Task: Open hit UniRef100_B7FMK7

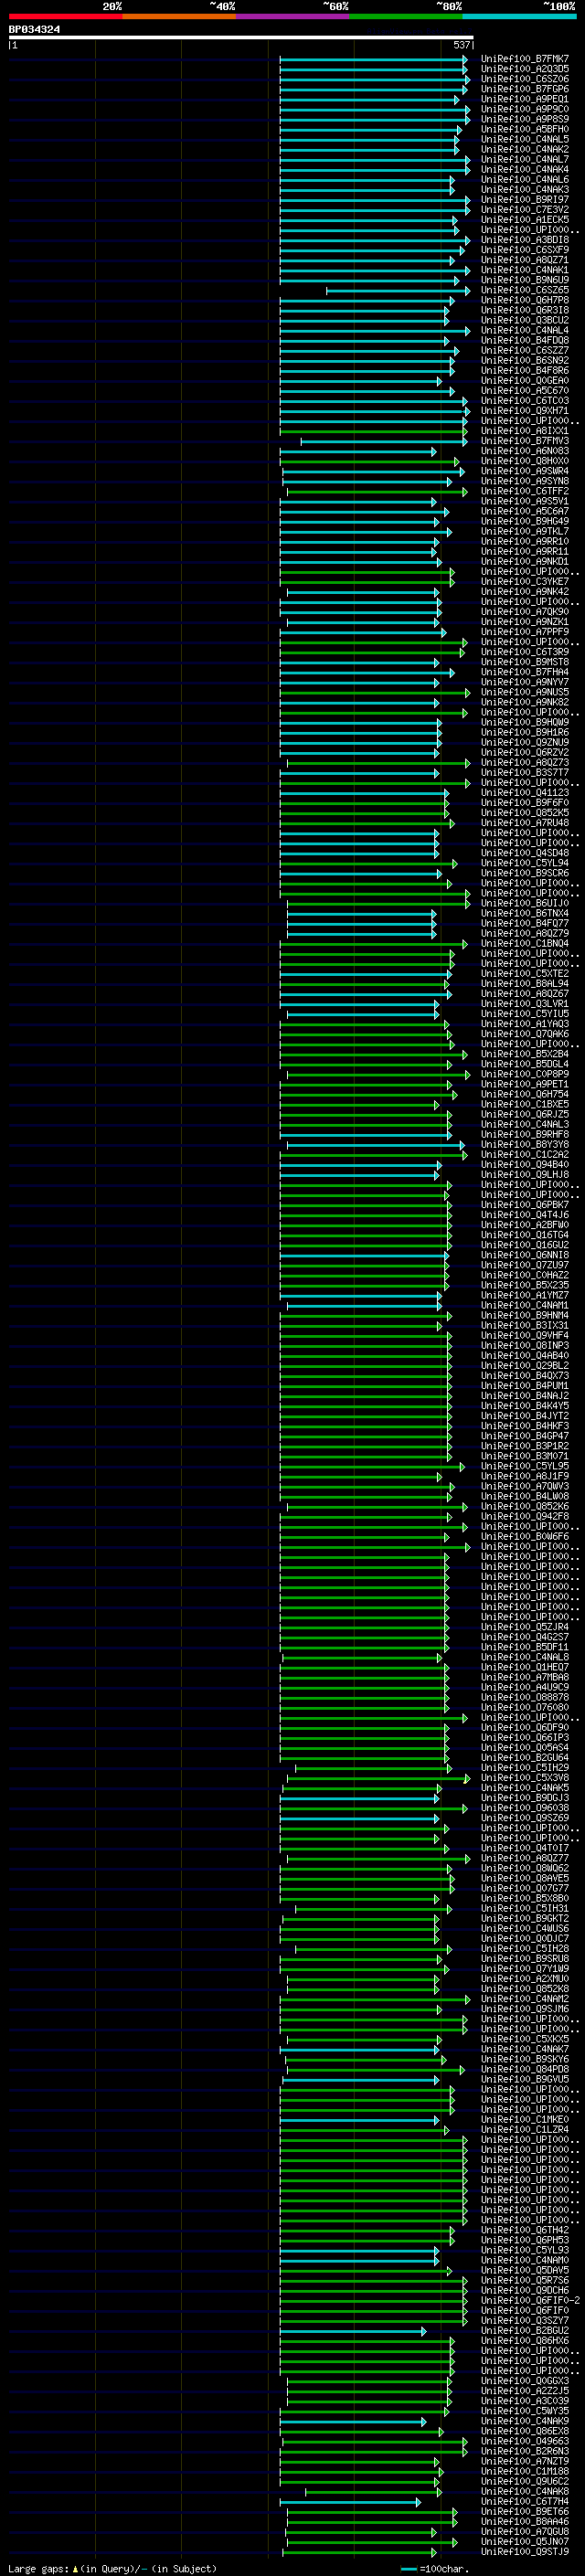Action: tap(525, 59)
